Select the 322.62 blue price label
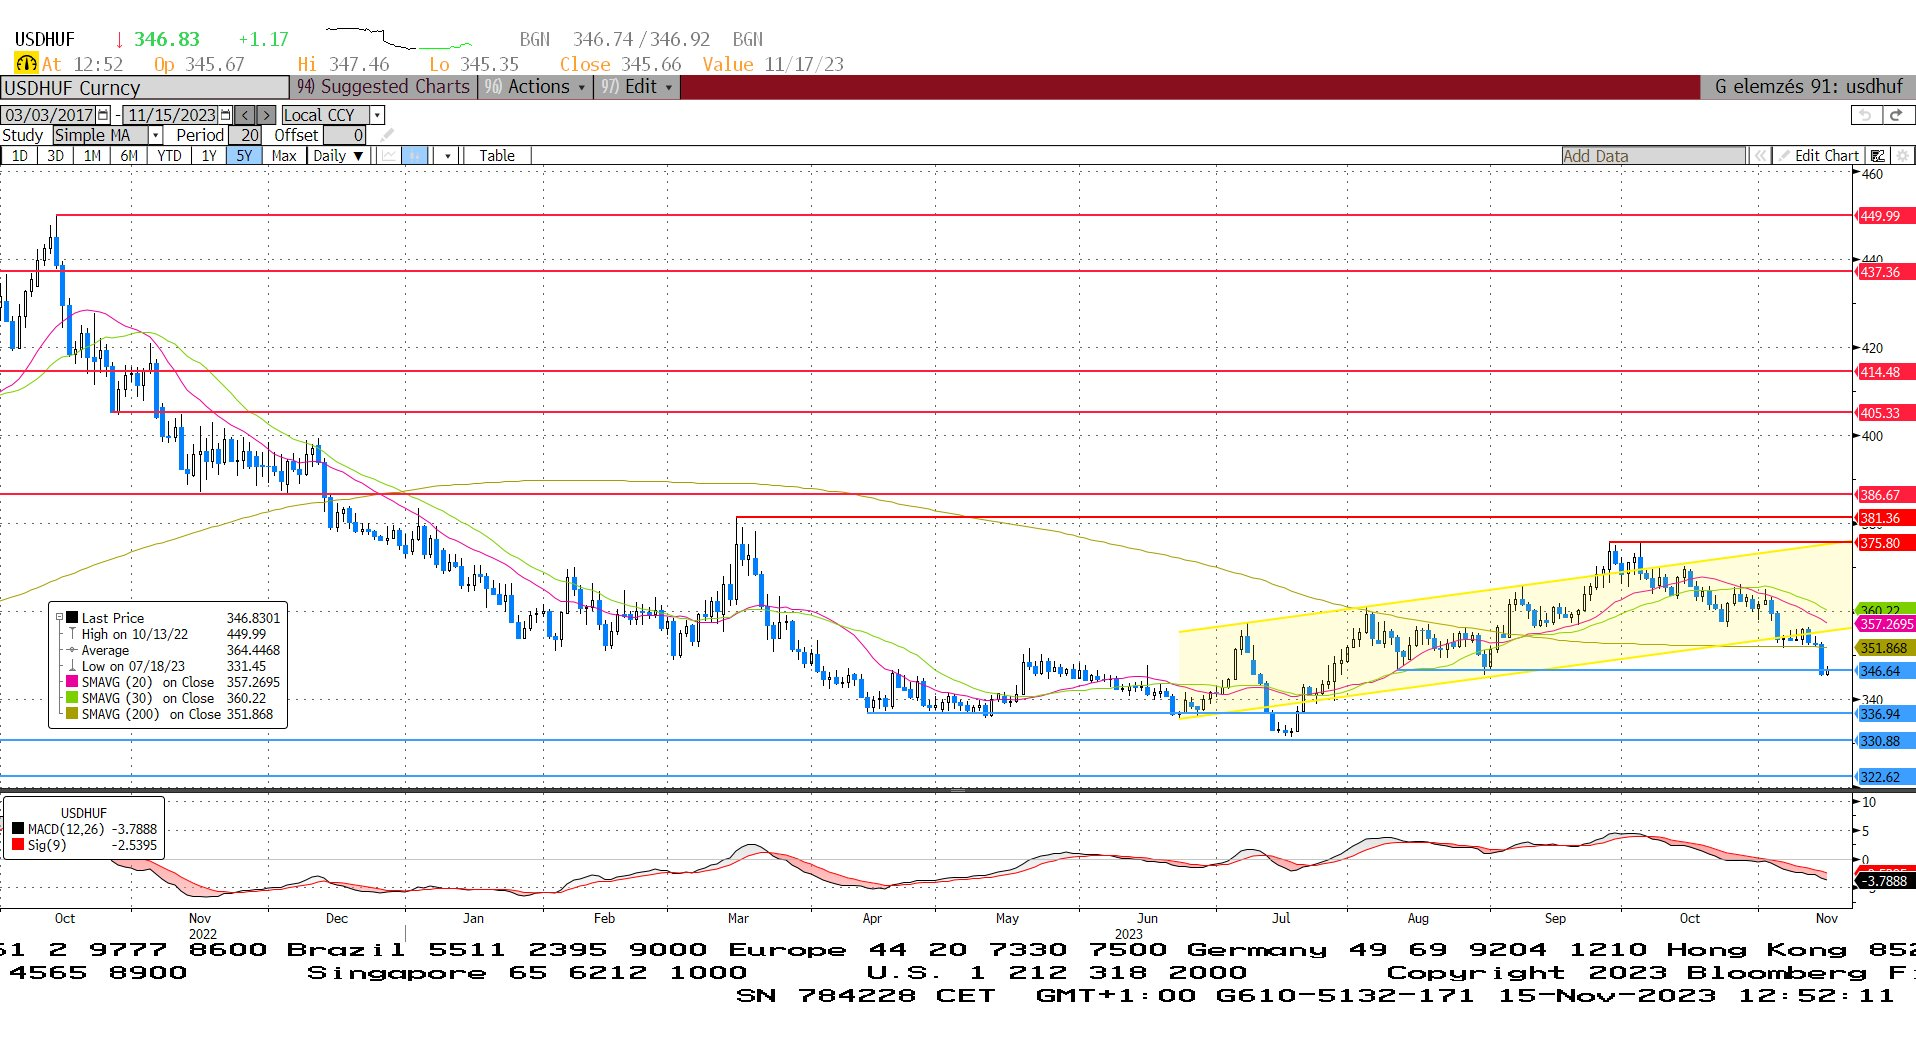Image resolution: width=1916 pixels, height=1051 pixels. [1884, 777]
